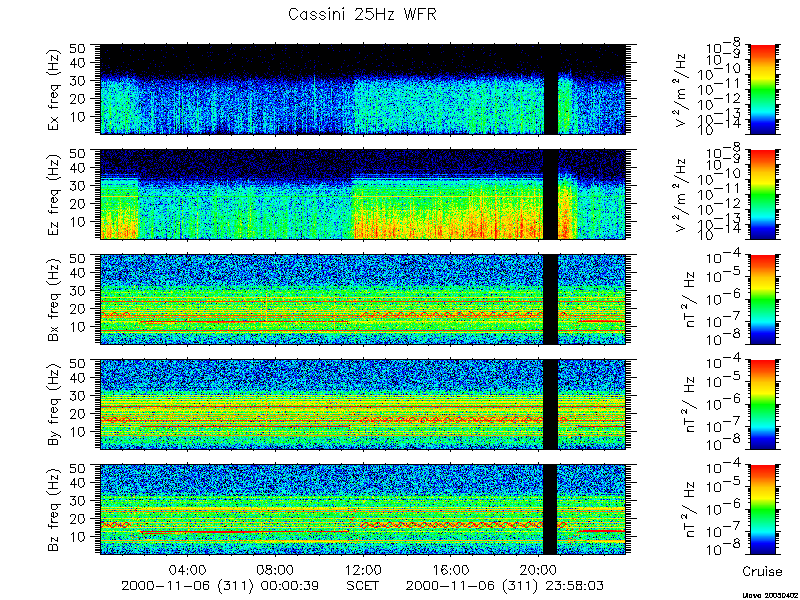
Task: Select the By spectrogram panel
Action: [x=363, y=405]
